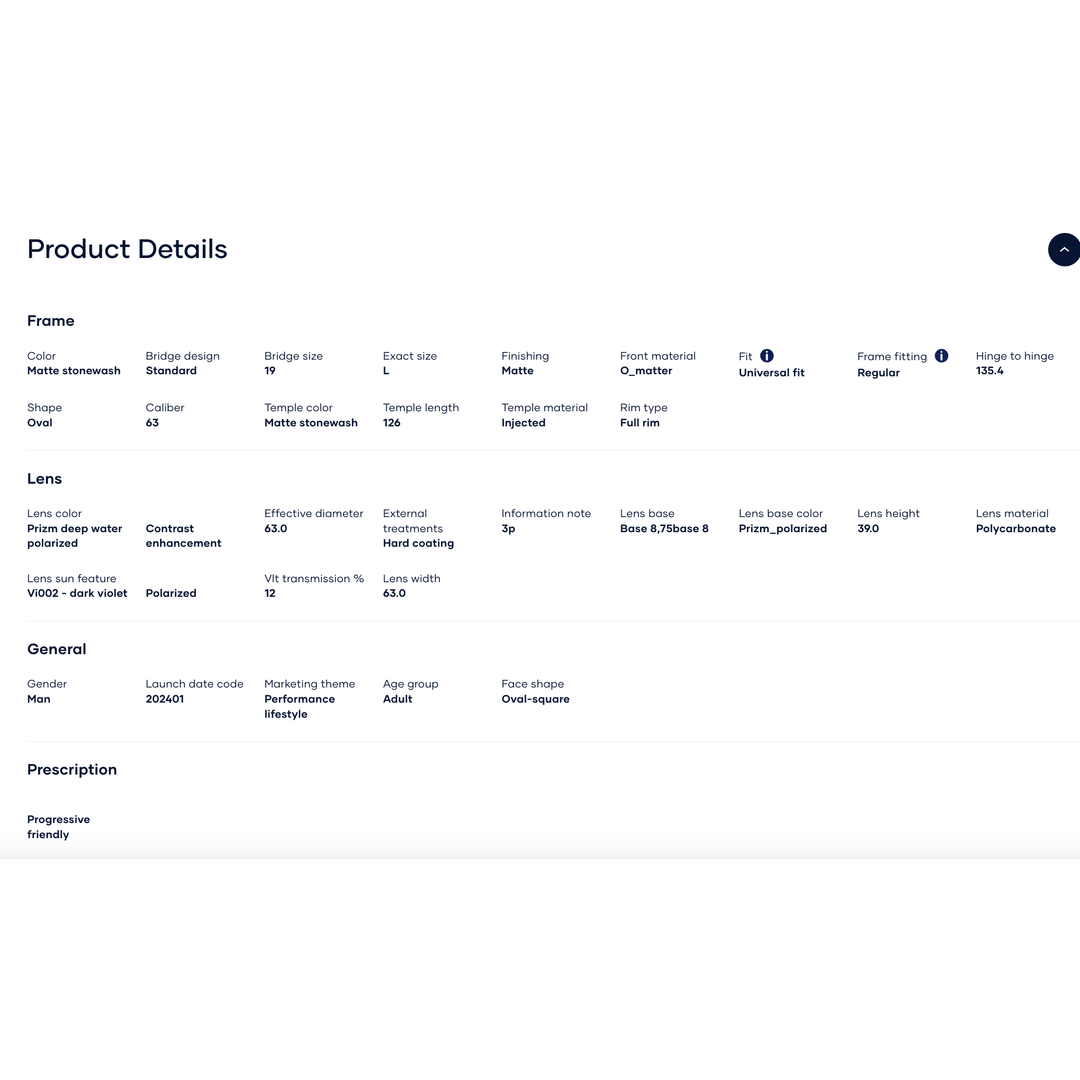Click the Regular frame fitting value

(x=878, y=373)
